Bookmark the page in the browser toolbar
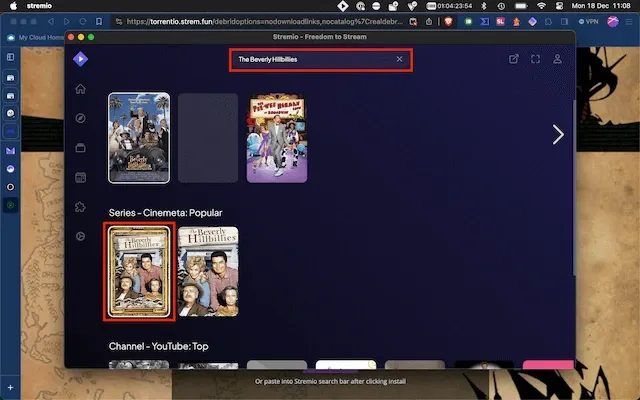The width and height of the screenshot is (640, 400). tap(99, 22)
